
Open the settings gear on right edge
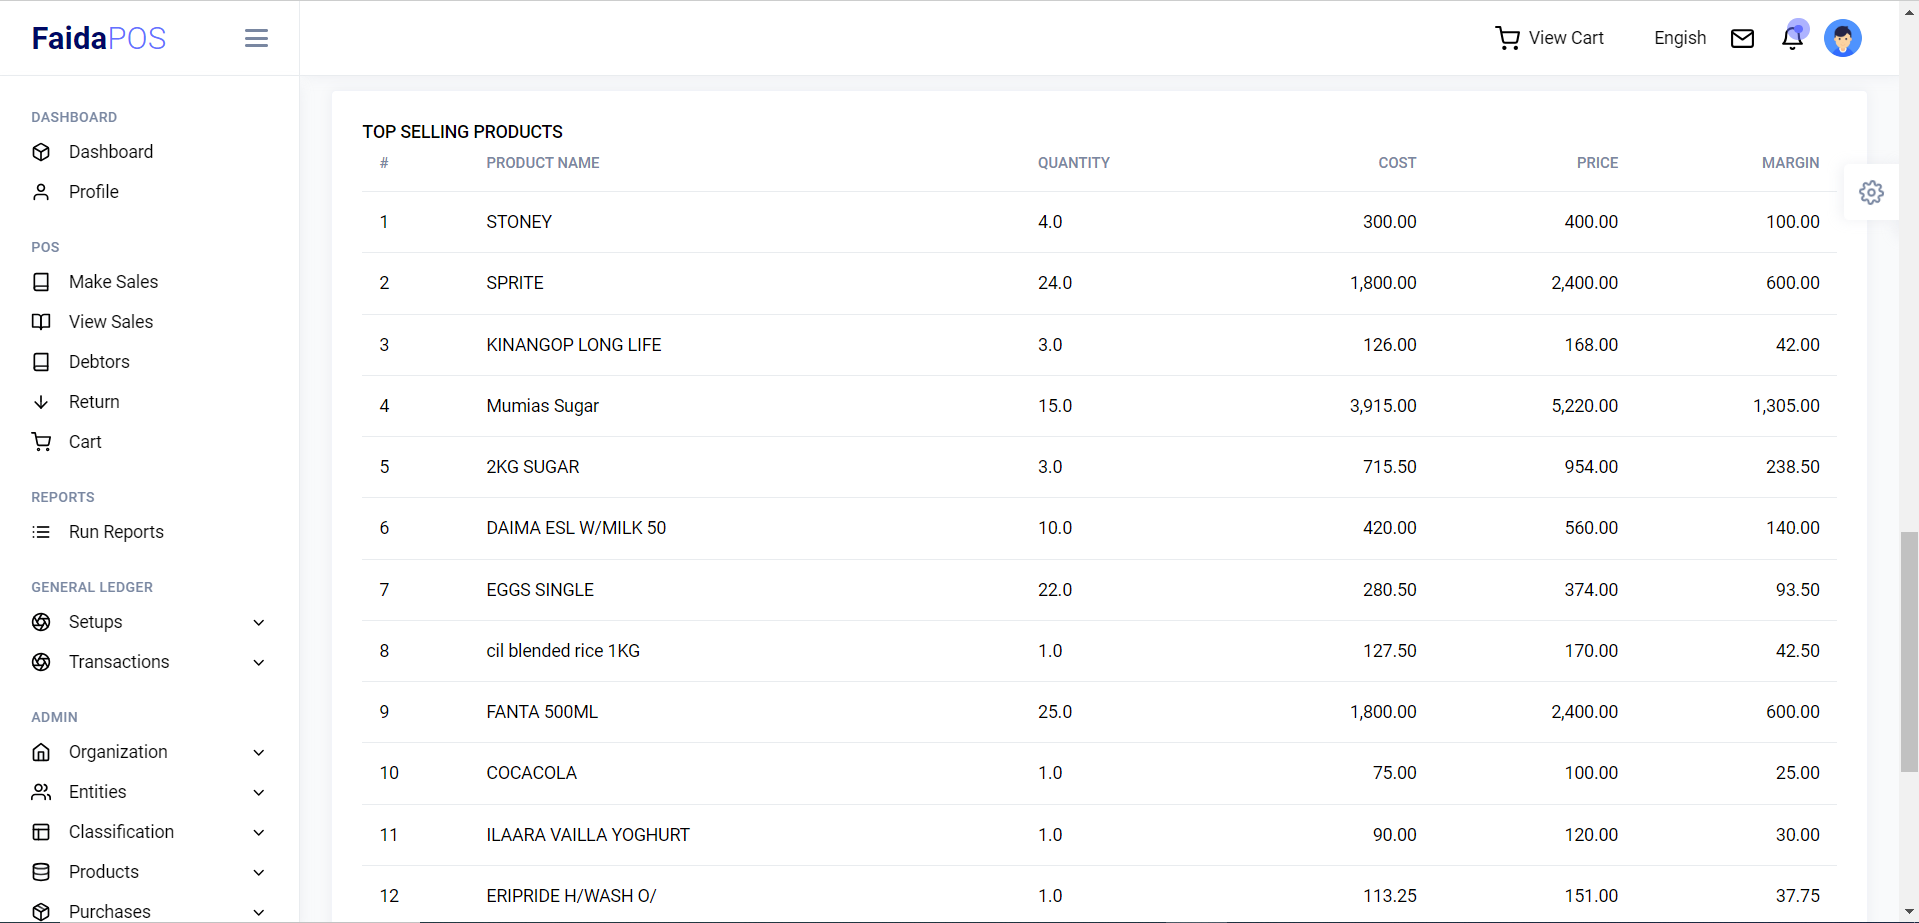pos(1871,192)
